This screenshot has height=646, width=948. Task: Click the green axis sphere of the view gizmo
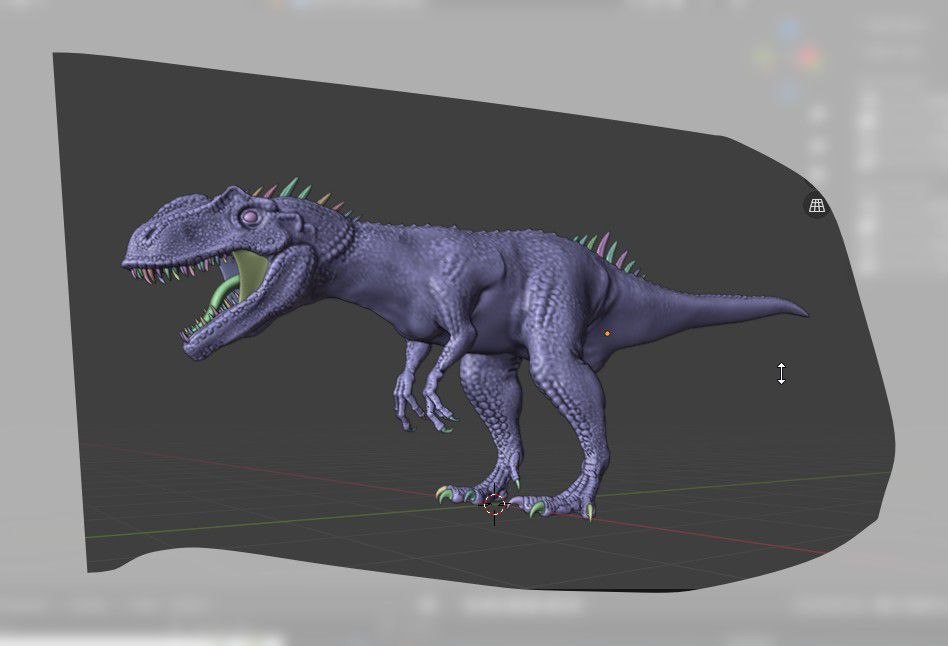765,57
